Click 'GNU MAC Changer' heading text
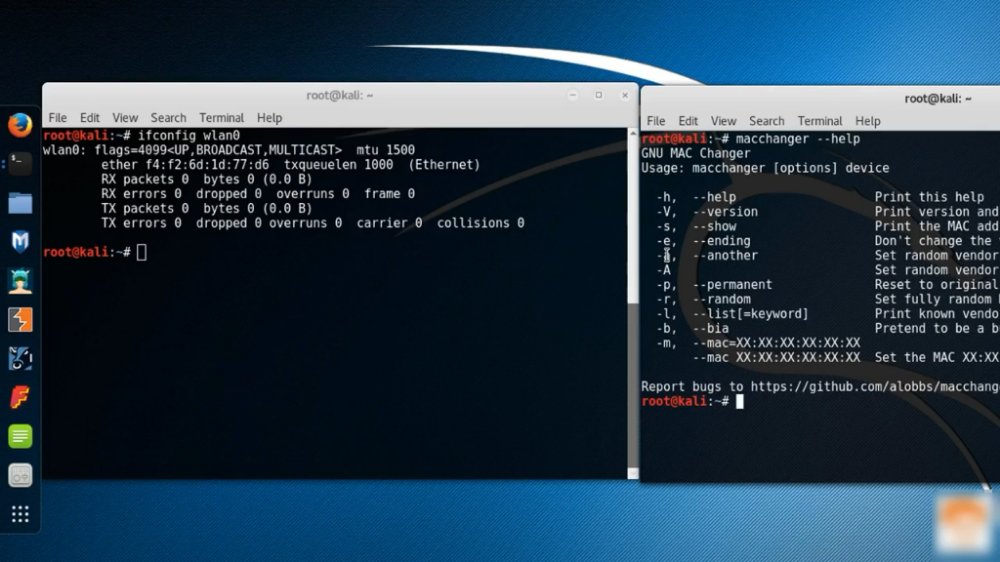 695,154
